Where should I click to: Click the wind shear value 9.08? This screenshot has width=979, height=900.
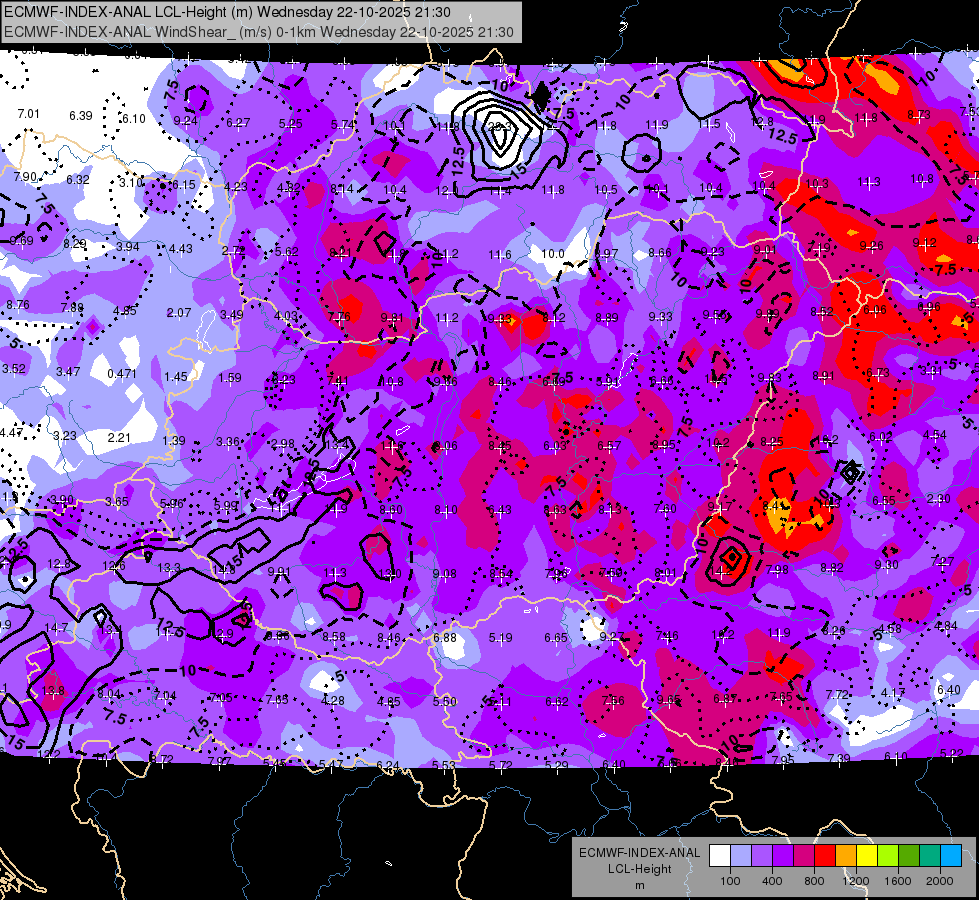pos(445,573)
